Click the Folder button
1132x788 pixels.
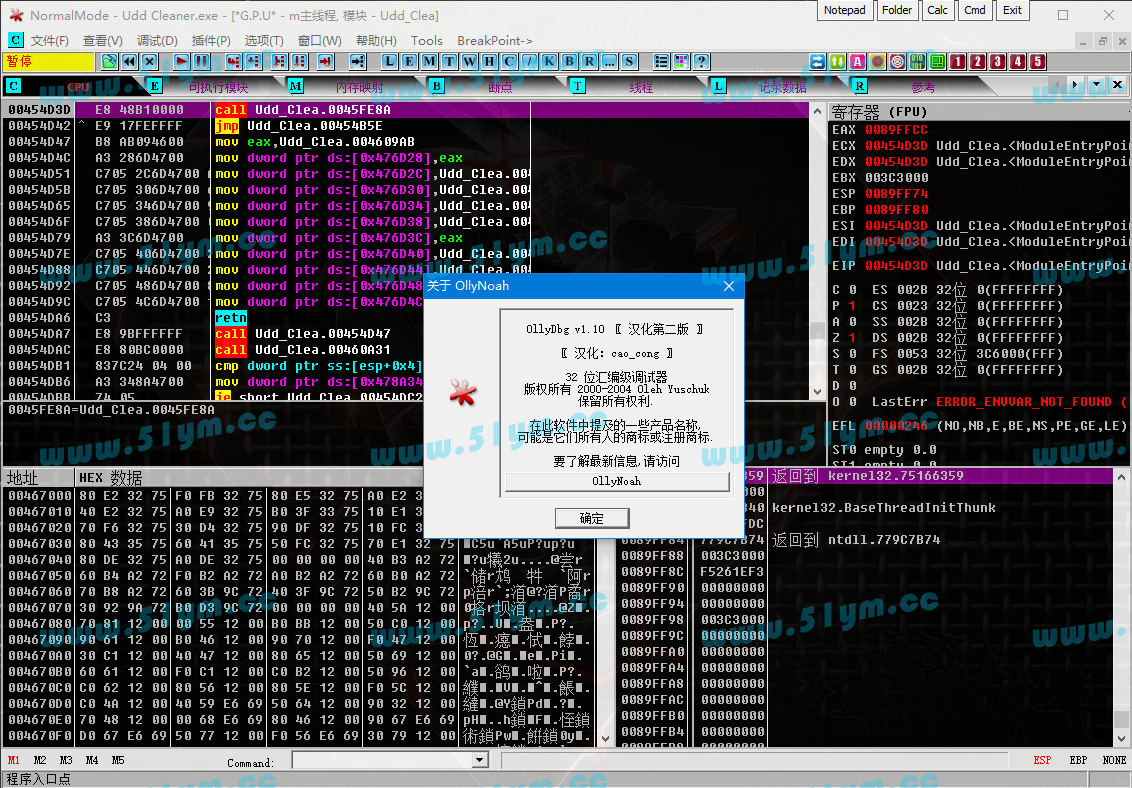[x=897, y=10]
